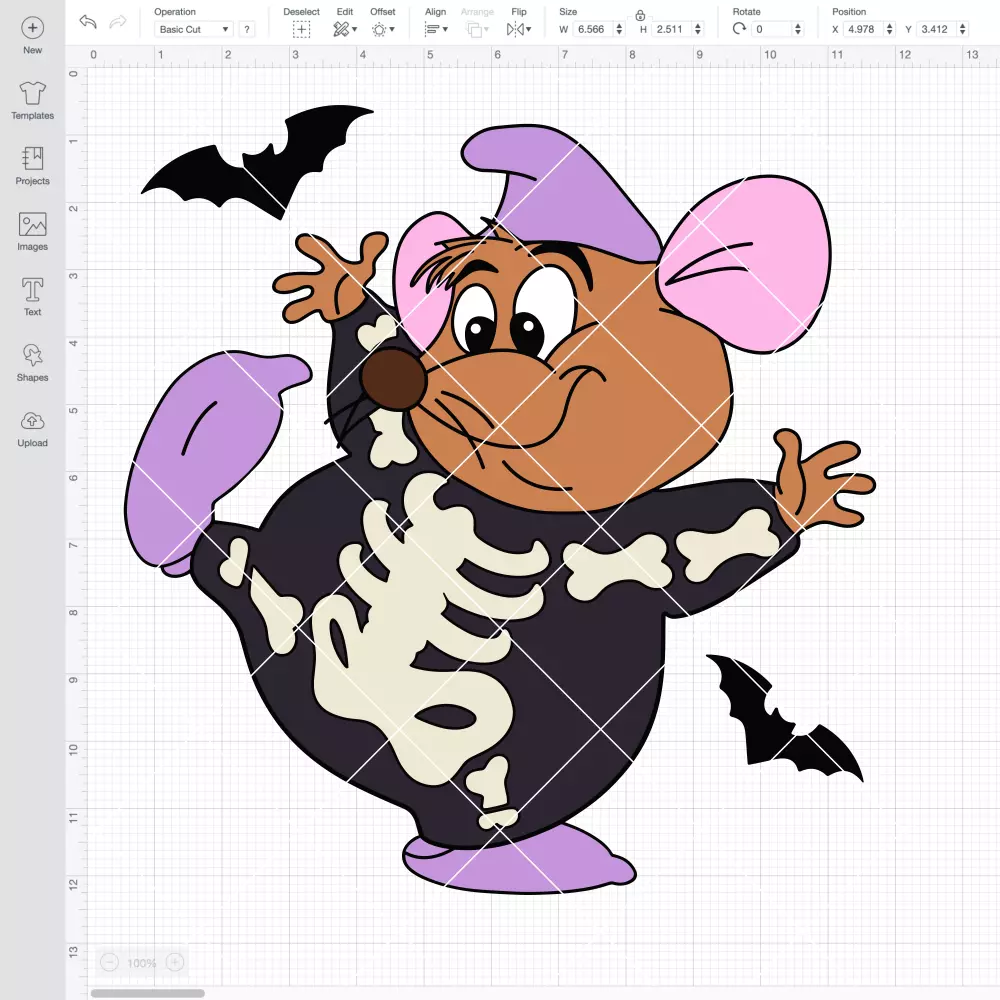The width and height of the screenshot is (1000, 1000).
Task: Click the rotation angle field
Action: (x=772, y=29)
